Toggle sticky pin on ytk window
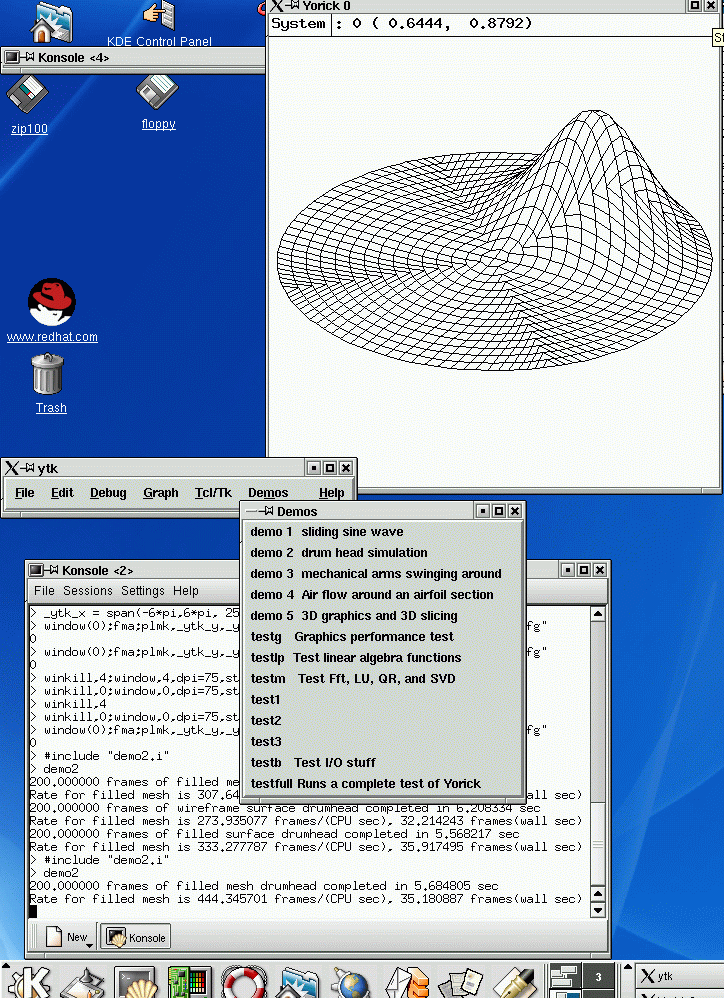Image resolution: width=724 pixels, height=998 pixels. click(x=29, y=468)
